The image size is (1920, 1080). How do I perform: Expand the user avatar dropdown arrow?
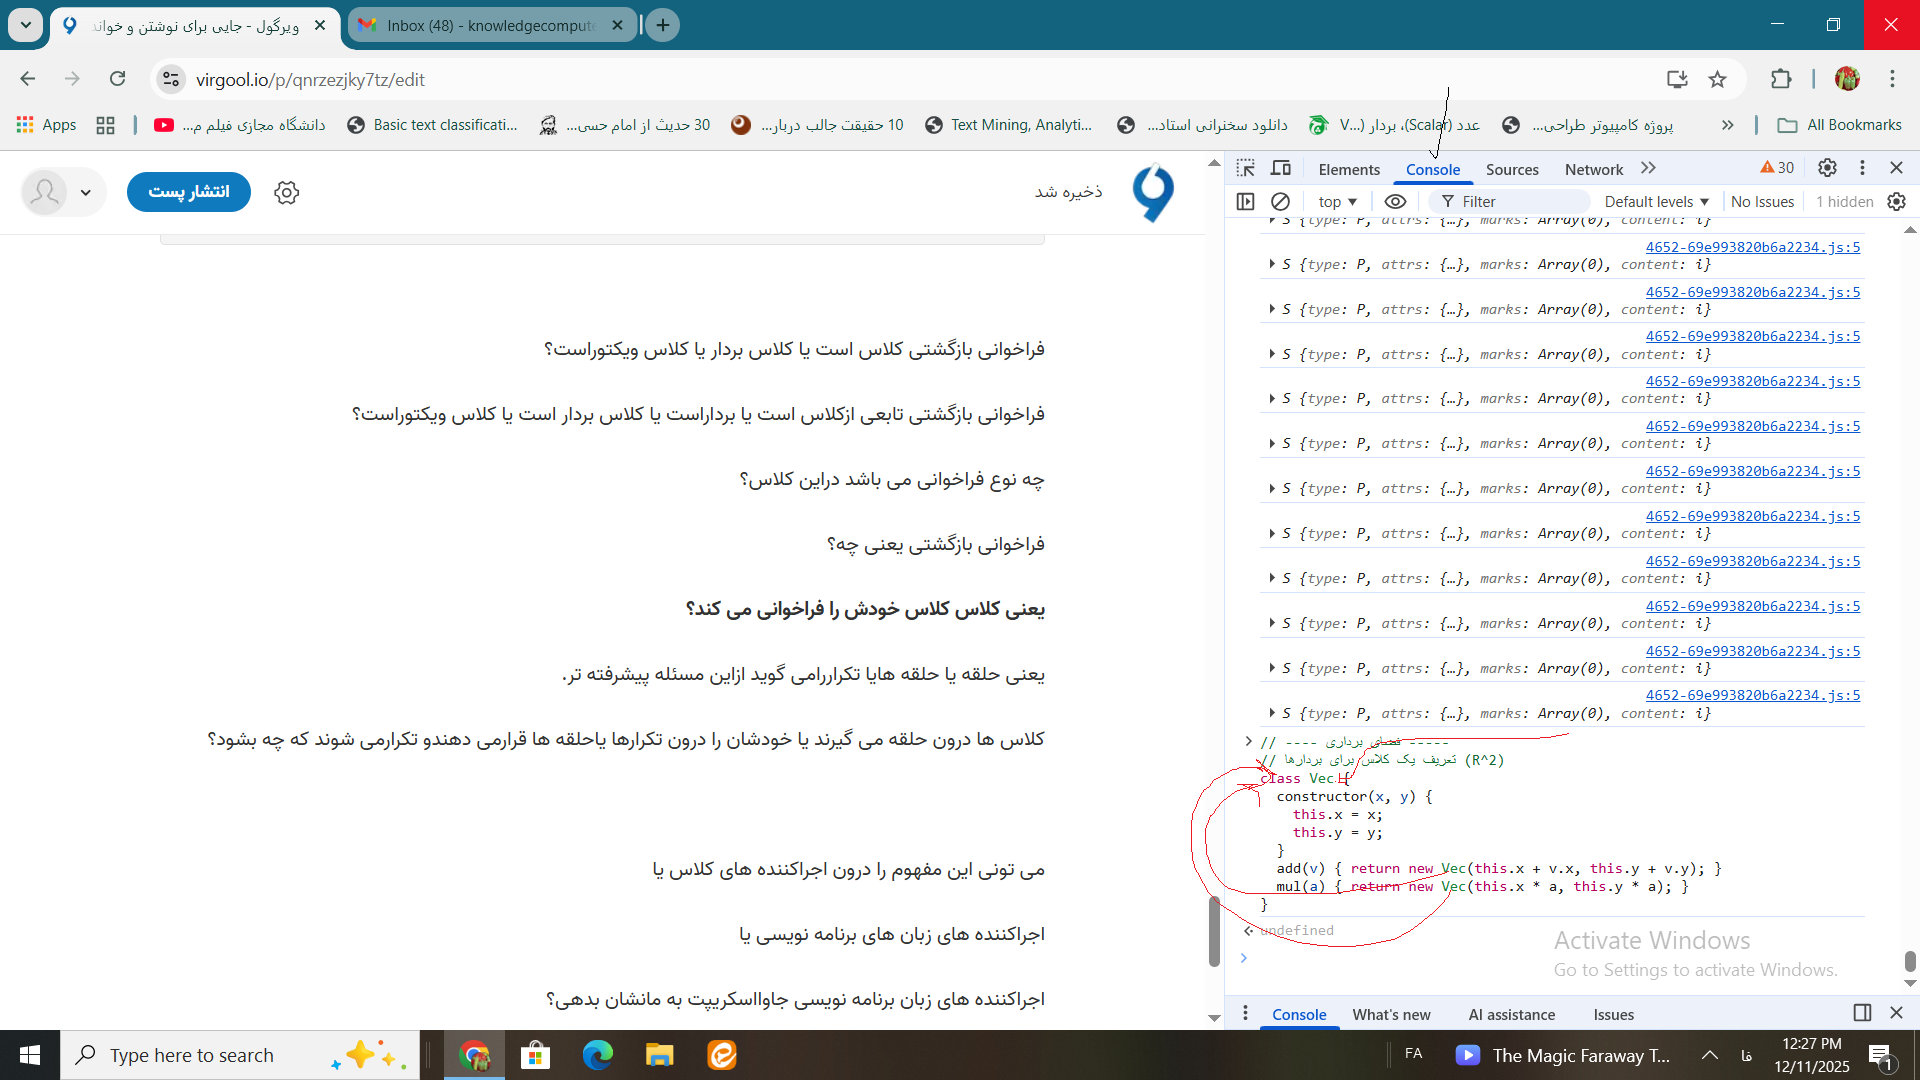pyautogui.click(x=86, y=192)
